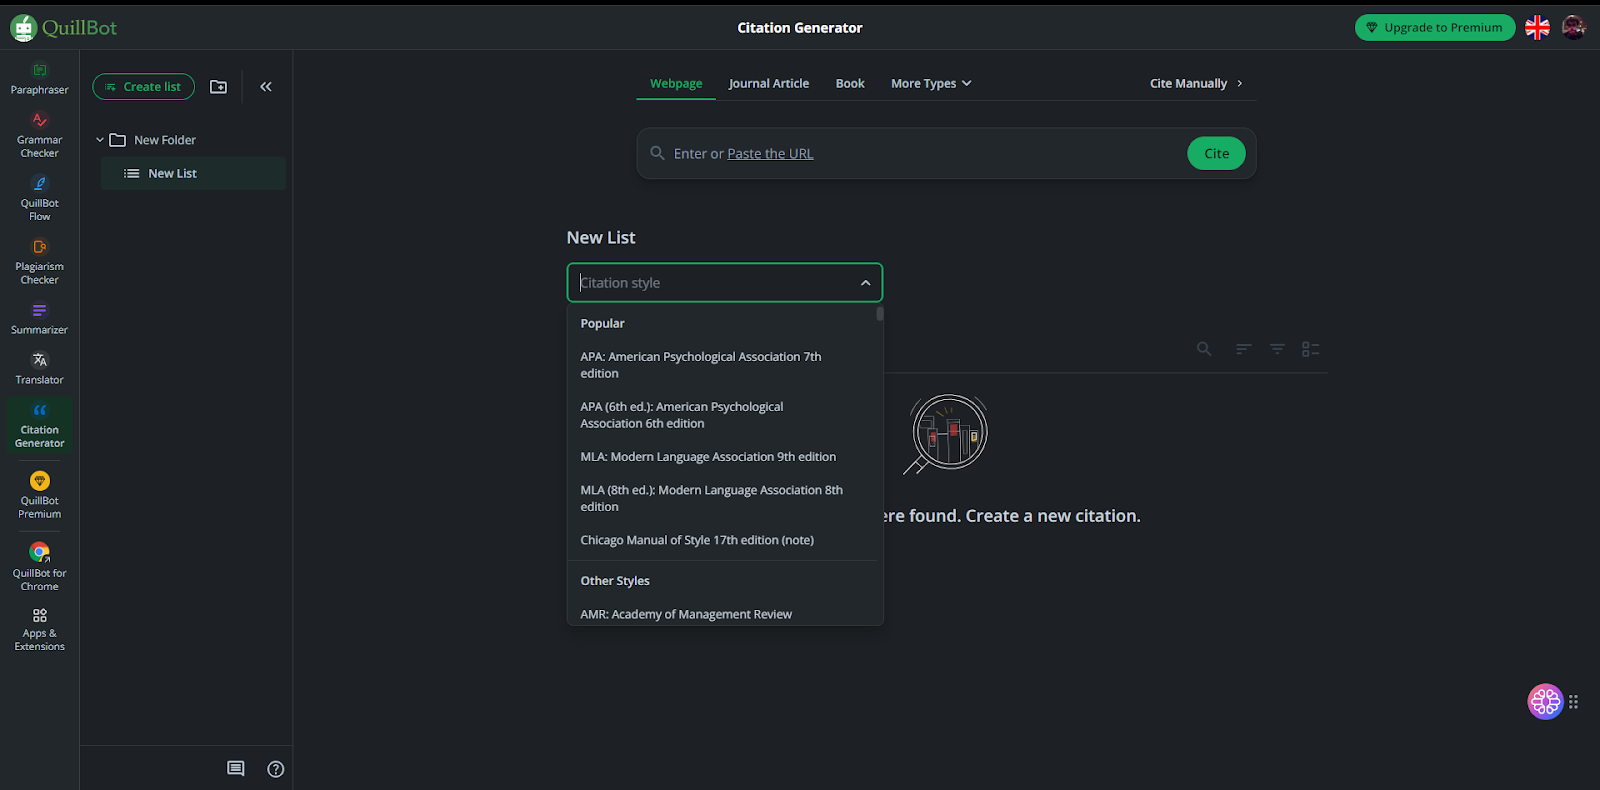Open the Translator tool
Screen dimensions: 1600x790
(x=40, y=368)
